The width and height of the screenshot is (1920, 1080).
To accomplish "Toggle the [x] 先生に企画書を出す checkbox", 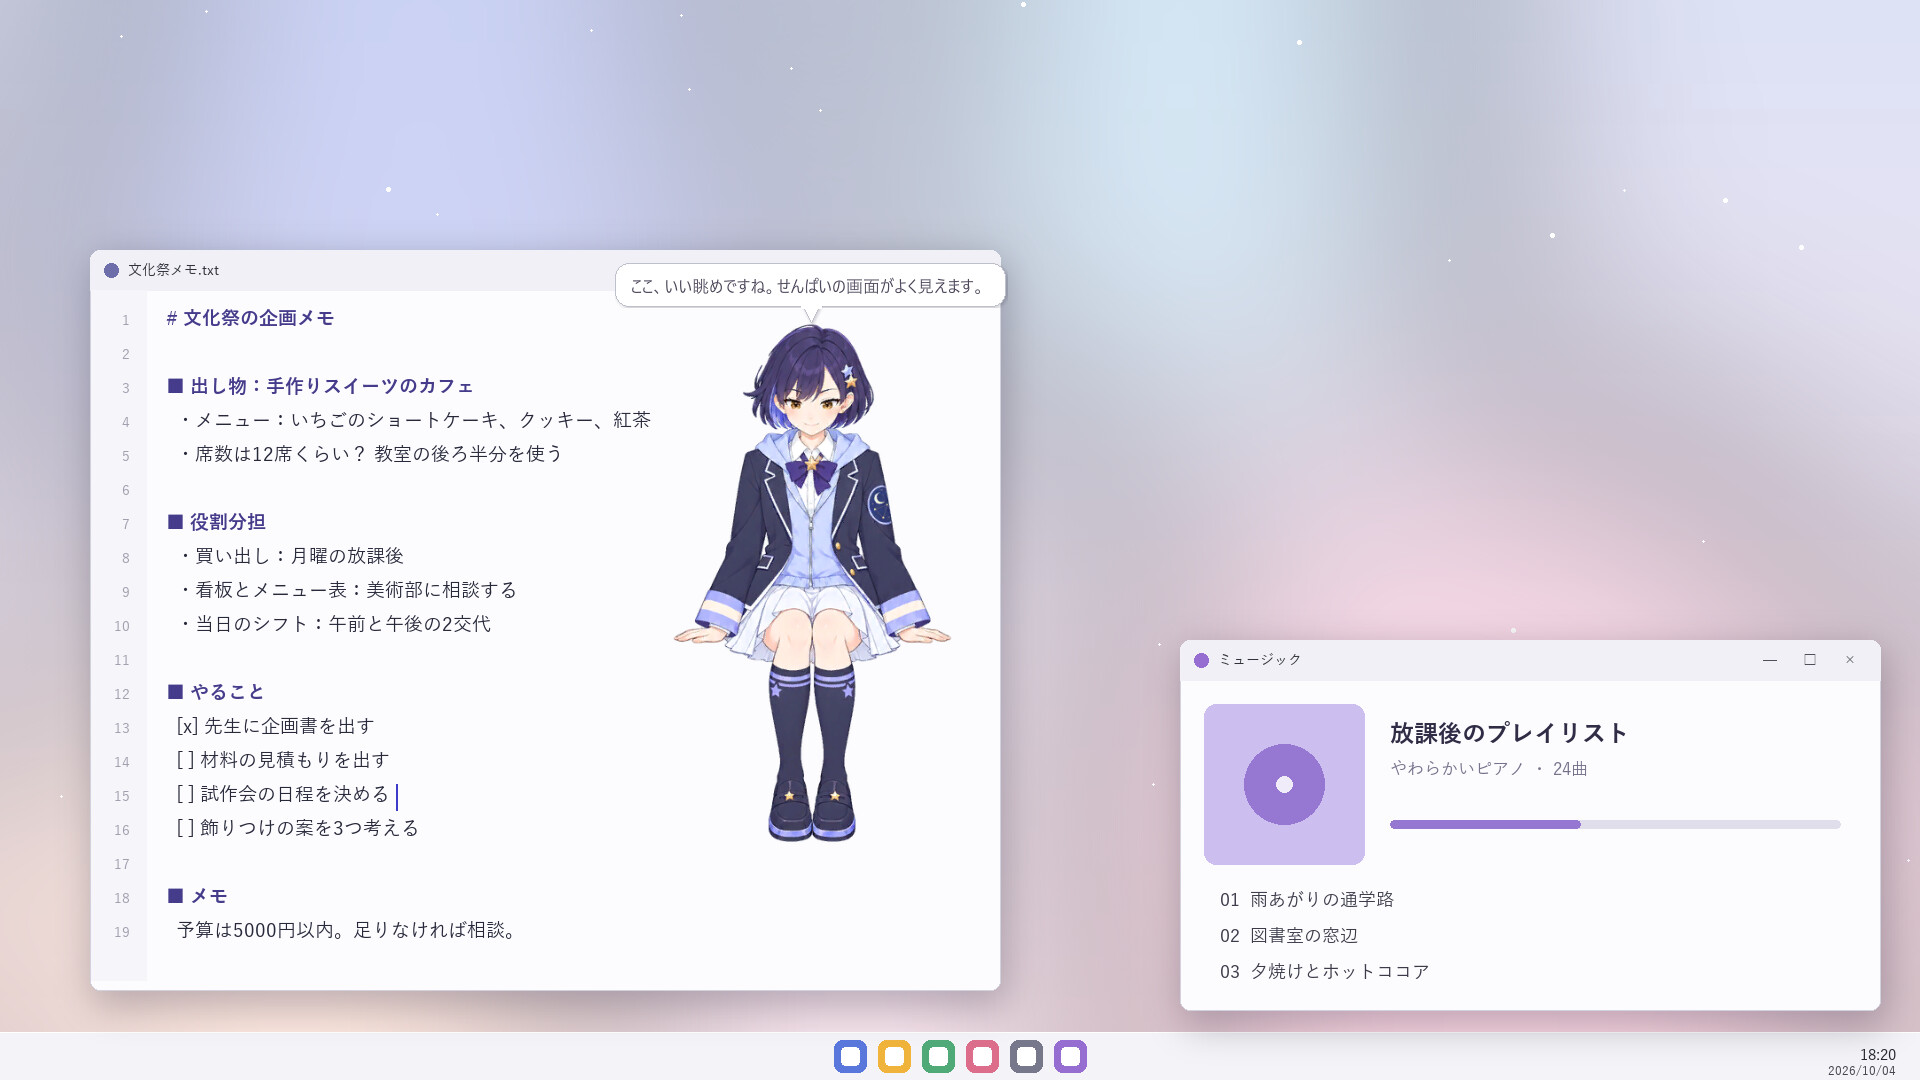I will [188, 726].
